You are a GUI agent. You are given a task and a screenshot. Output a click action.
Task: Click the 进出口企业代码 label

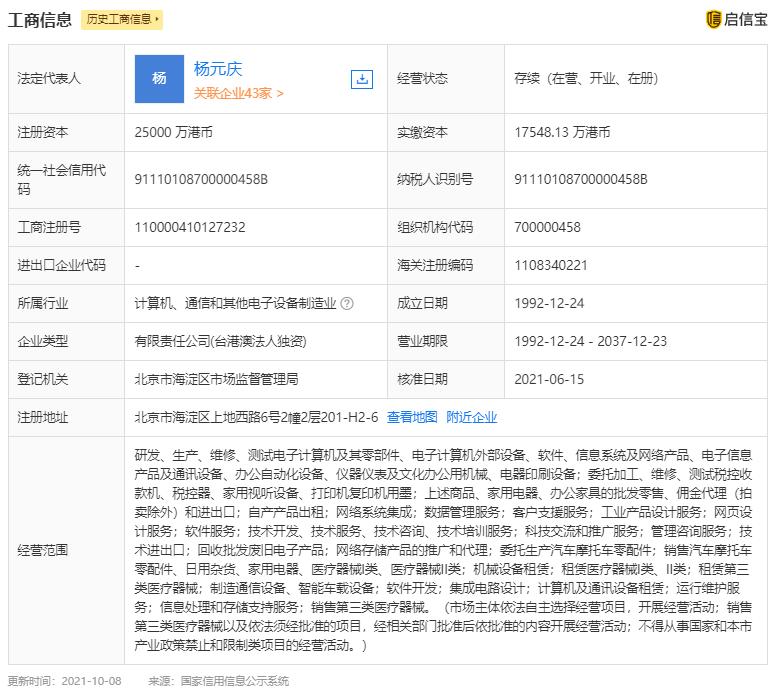(62, 265)
